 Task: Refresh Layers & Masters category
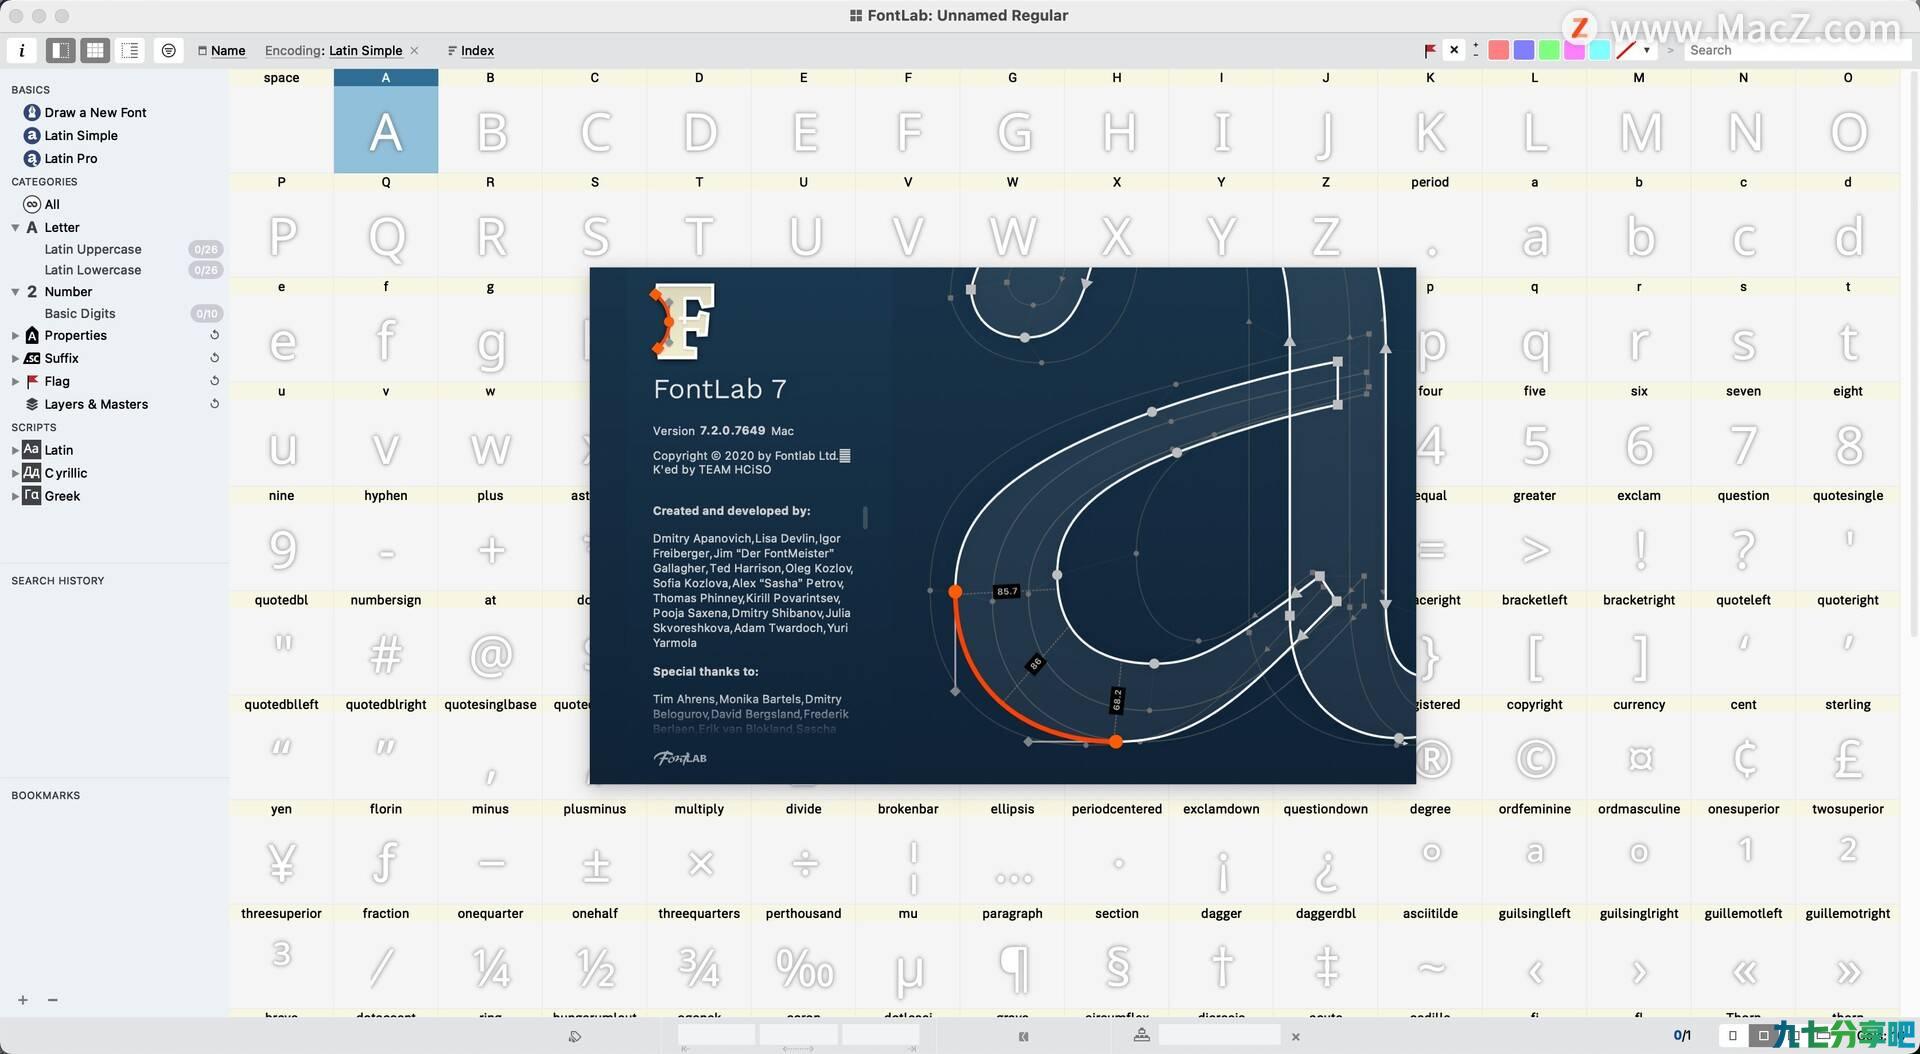point(214,404)
